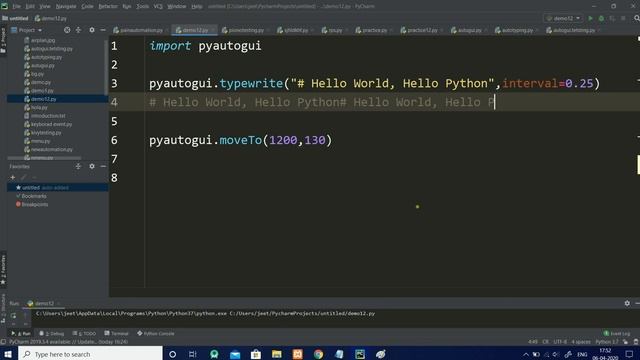
Task: Select keyboard event.py in project tree
Action: click(51, 124)
